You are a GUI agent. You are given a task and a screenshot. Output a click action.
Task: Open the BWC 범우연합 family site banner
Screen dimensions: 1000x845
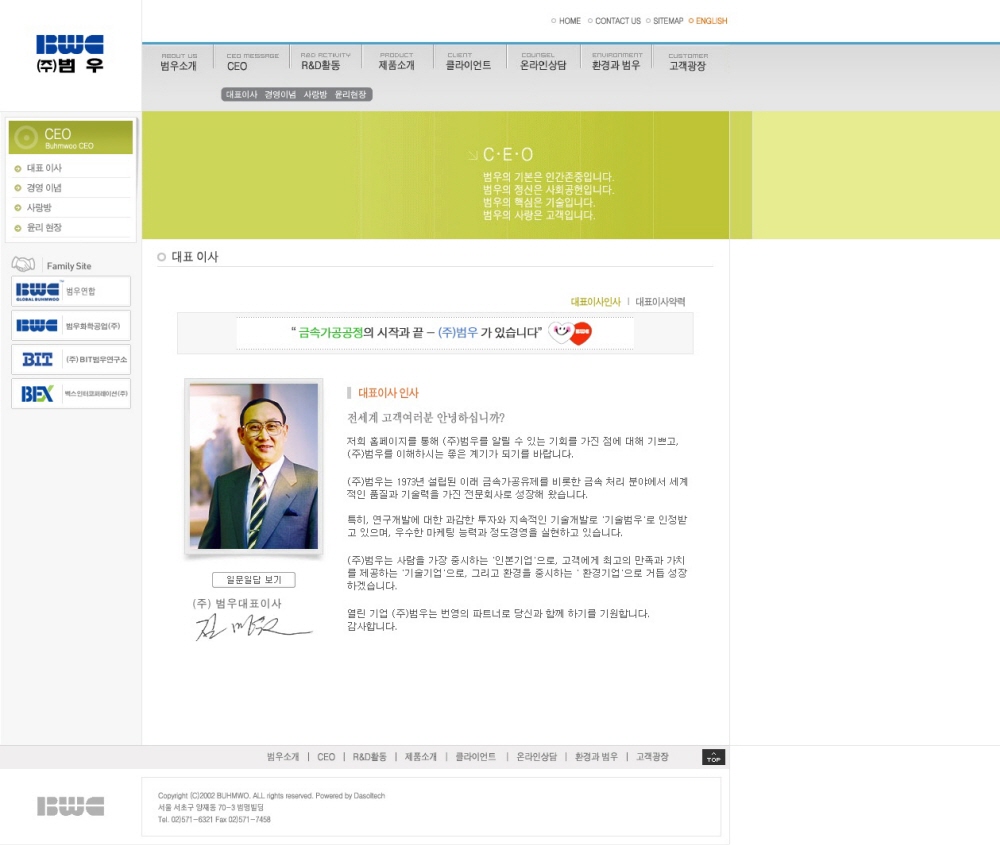pyautogui.click(x=71, y=291)
